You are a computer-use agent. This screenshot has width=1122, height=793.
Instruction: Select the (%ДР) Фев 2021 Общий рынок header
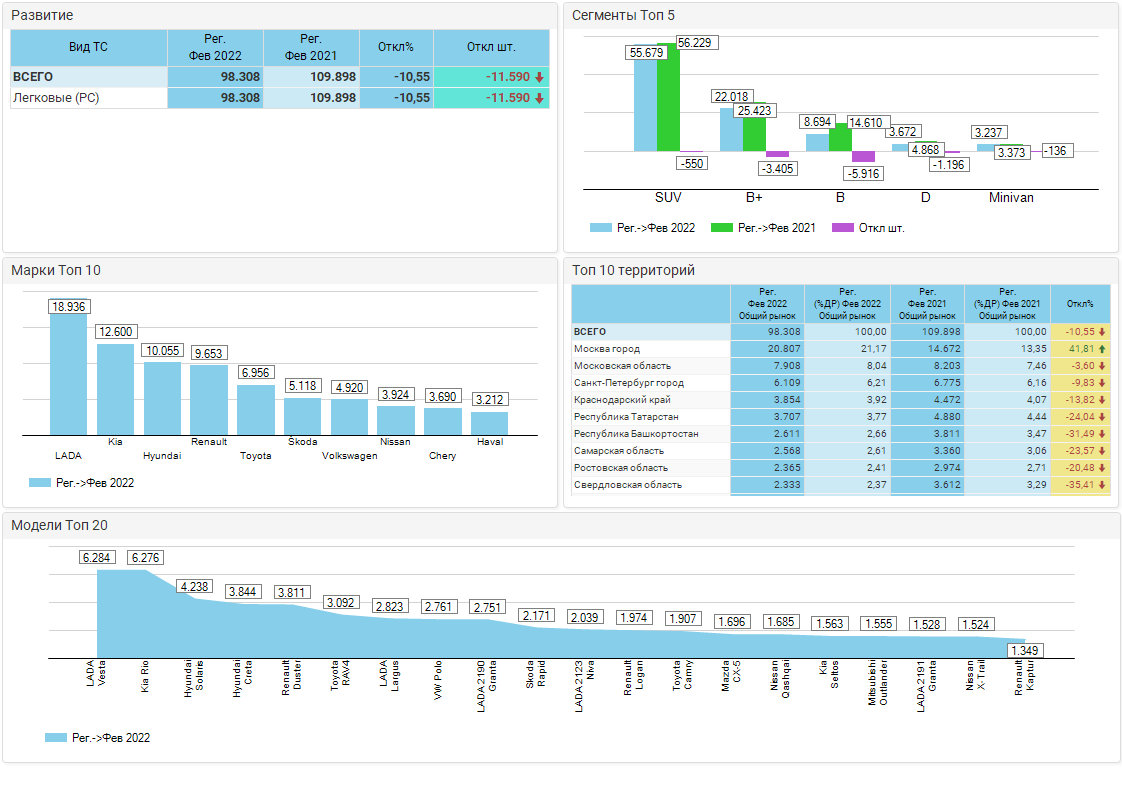point(1008,303)
